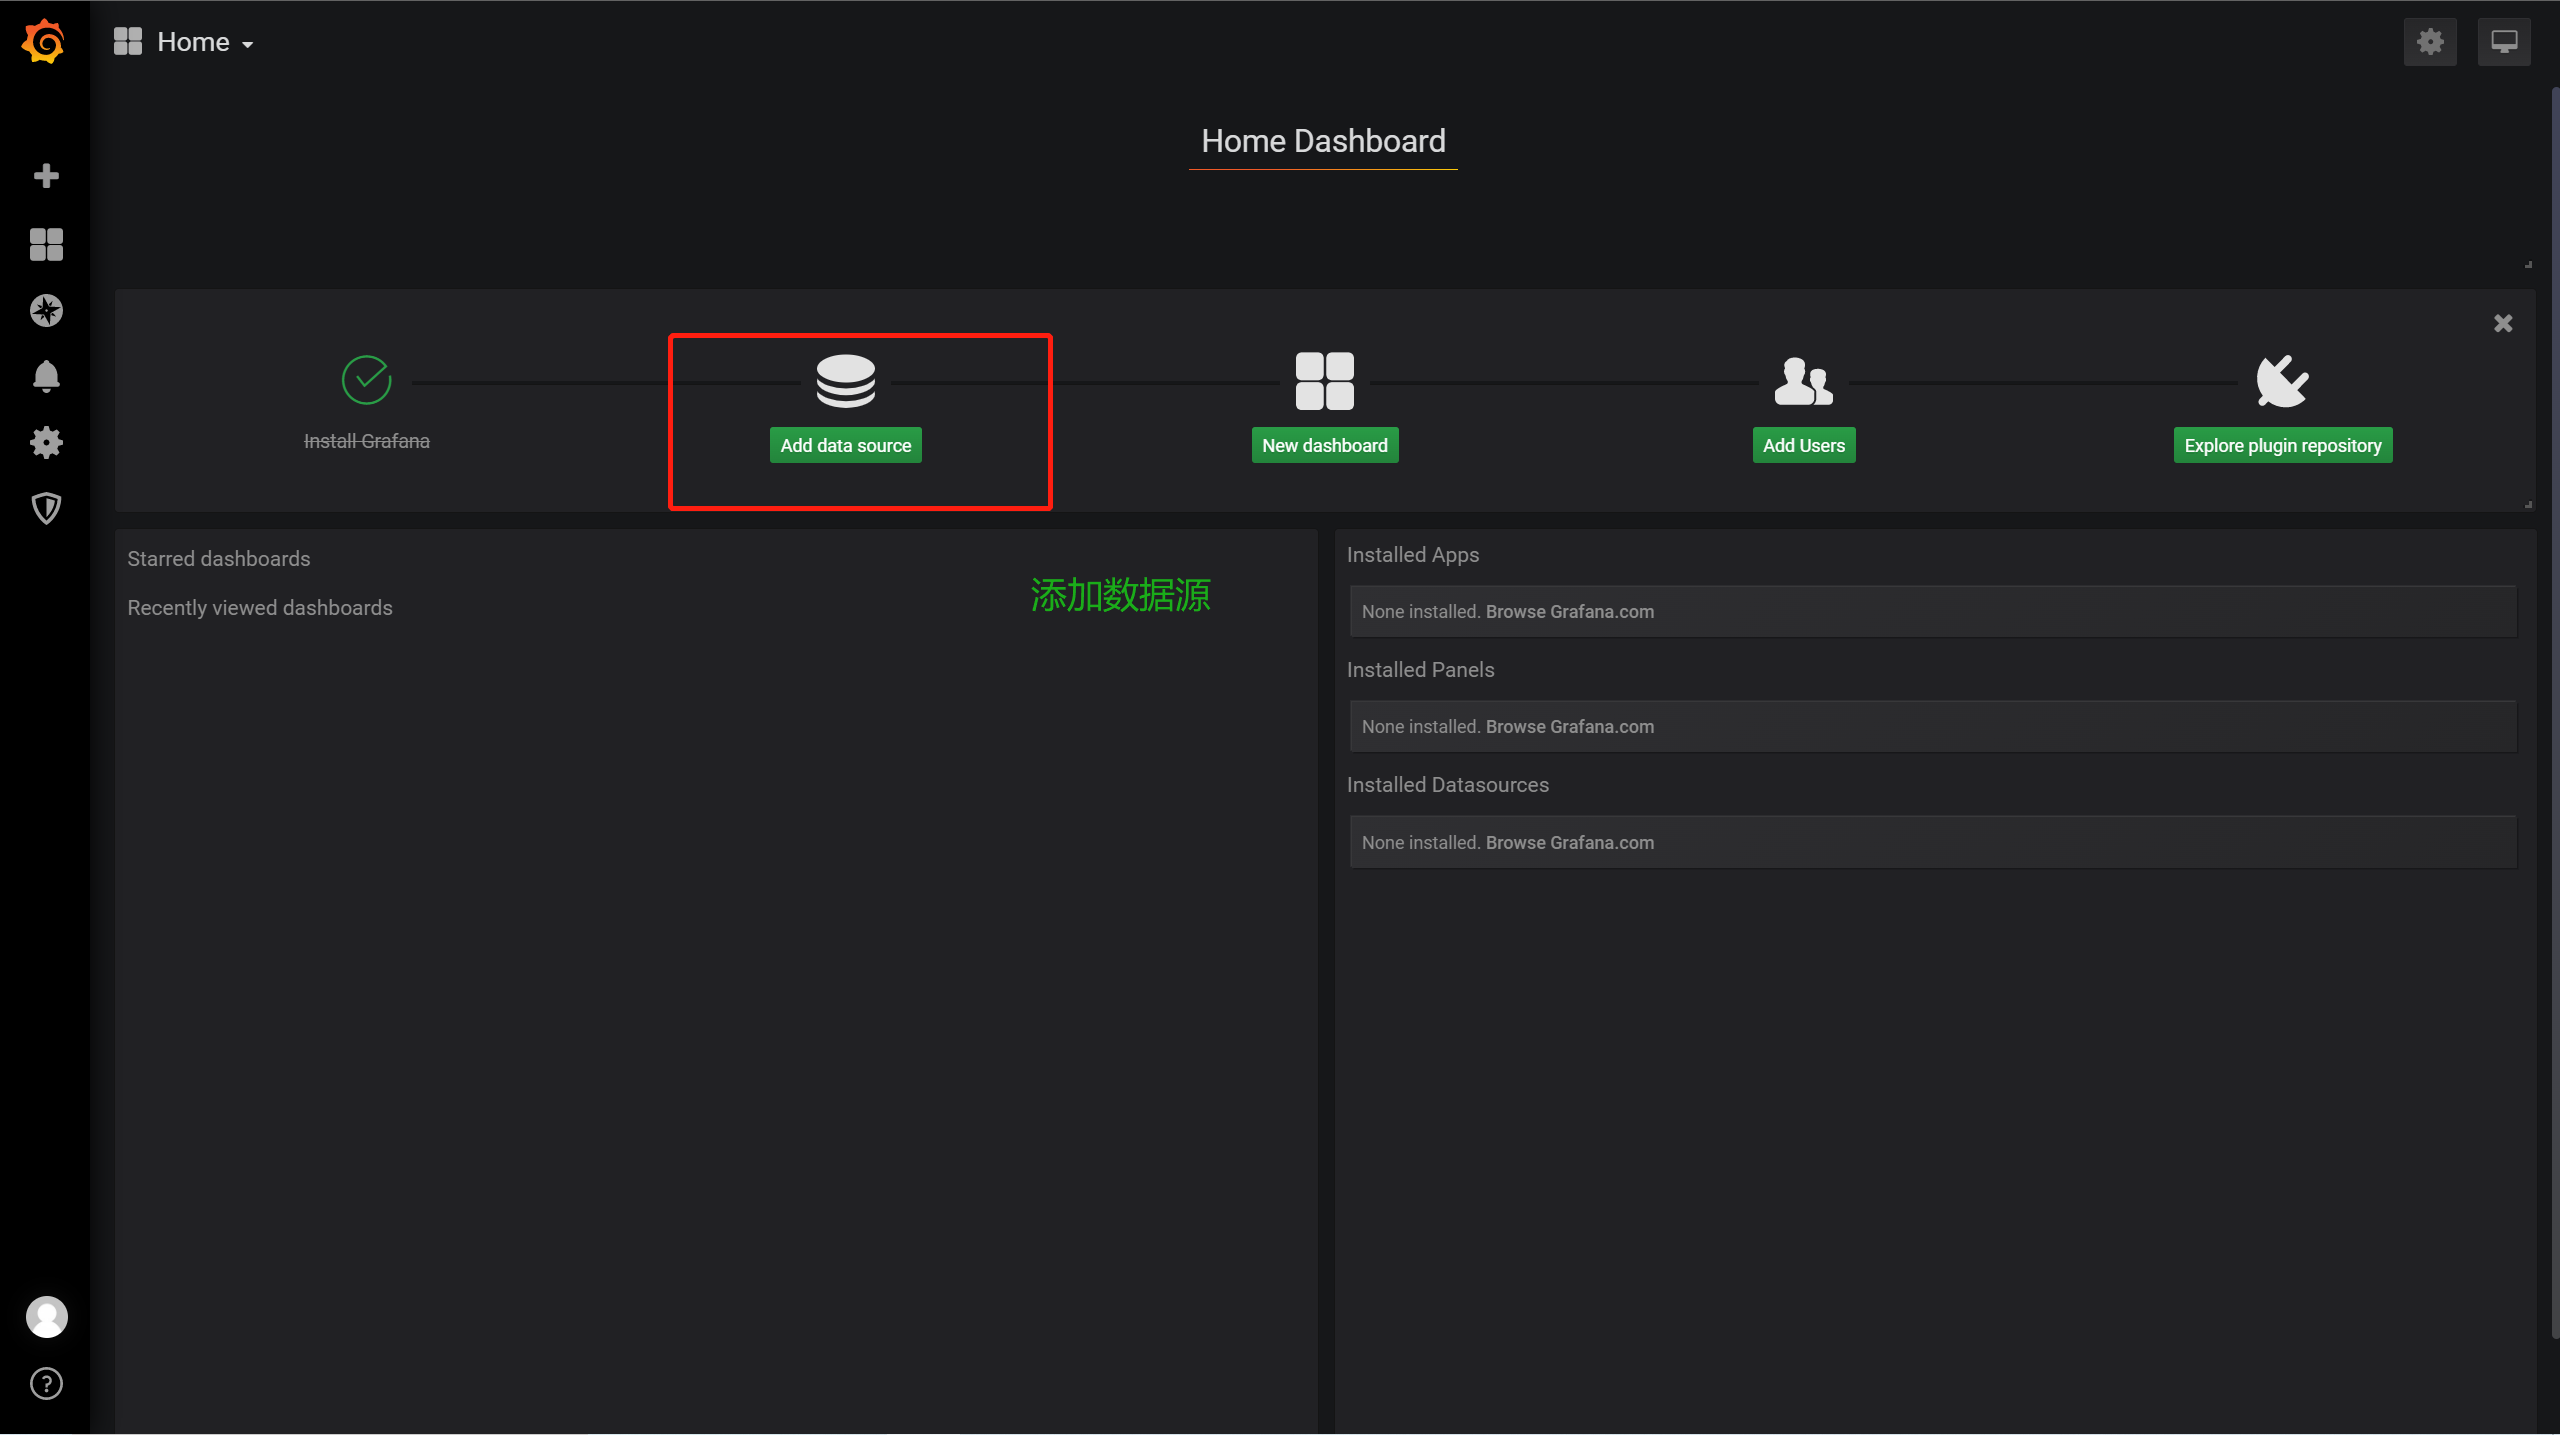Open Browse Grafana.com link under Installed Datasources
Screen dimensions: 2560x1435
tap(1569, 843)
